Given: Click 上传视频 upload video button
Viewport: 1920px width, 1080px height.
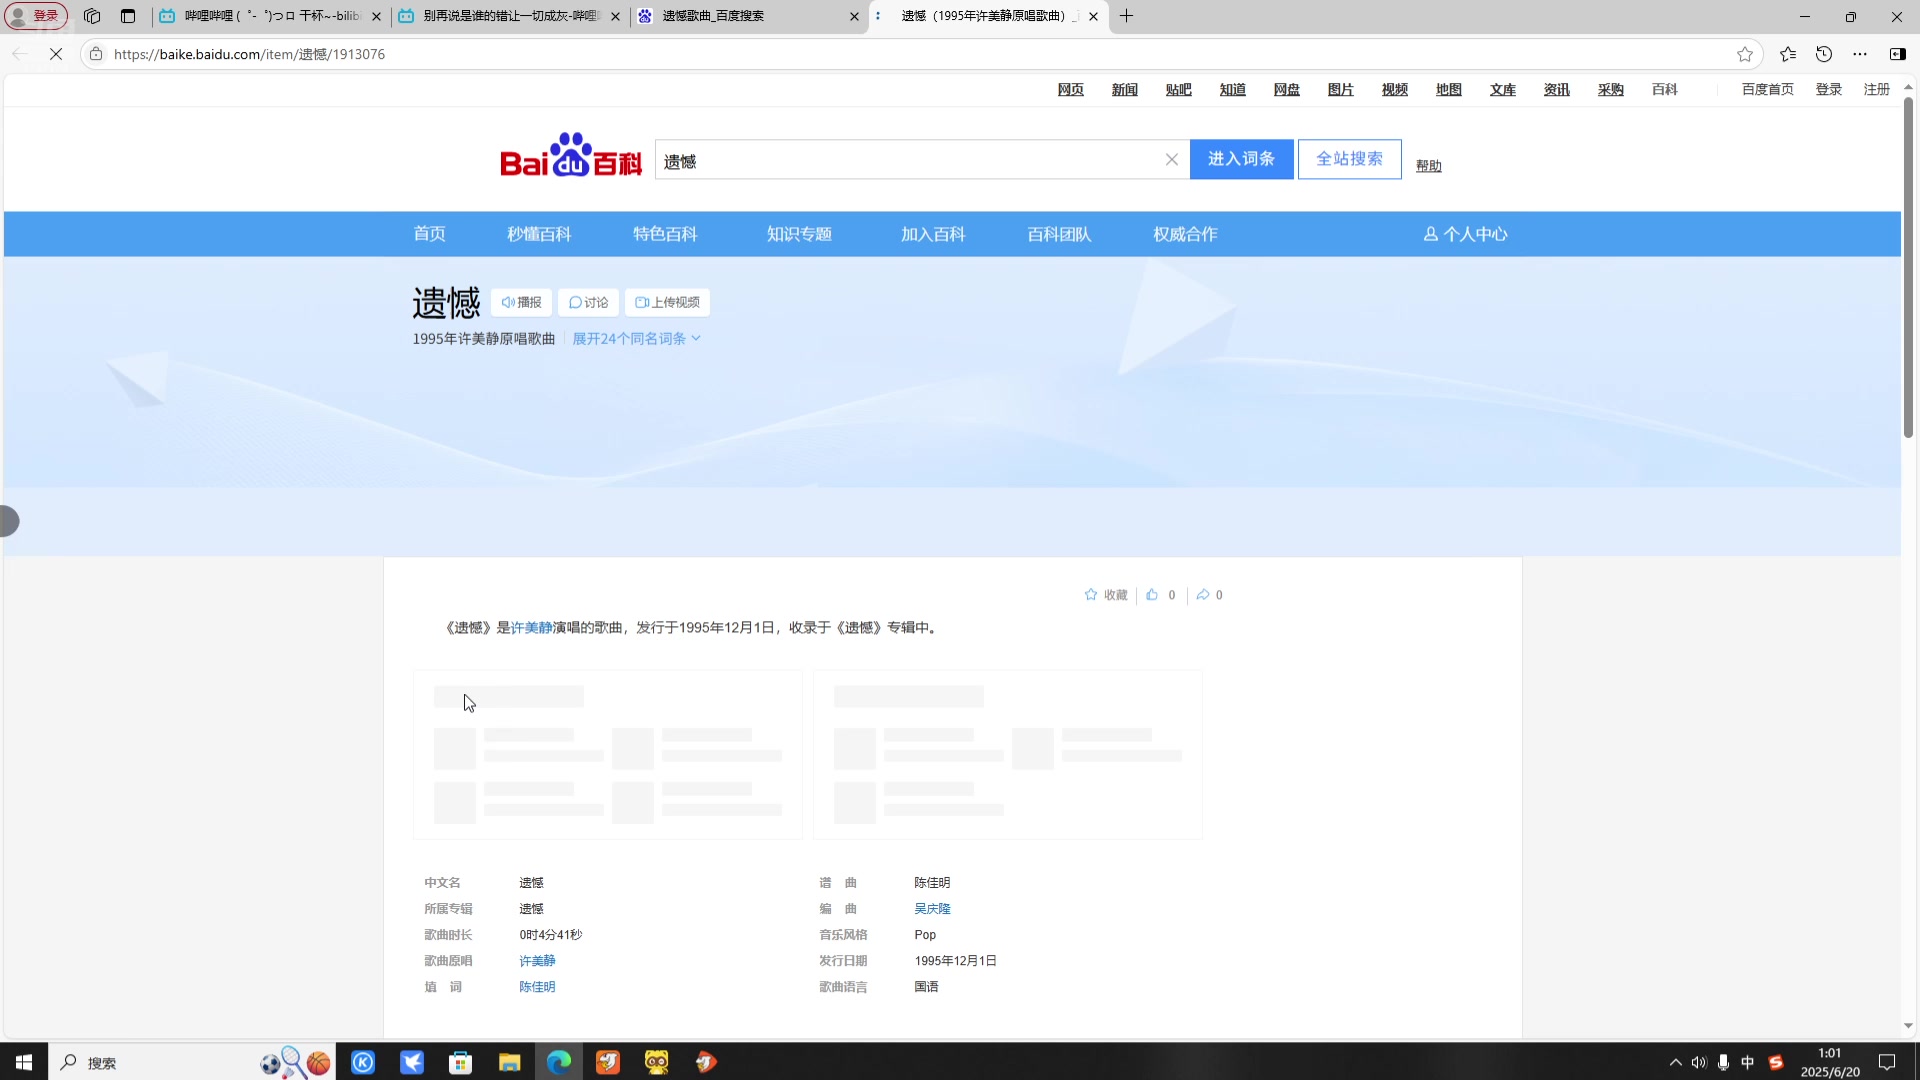Looking at the screenshot, I should click(x=667, y=303).
